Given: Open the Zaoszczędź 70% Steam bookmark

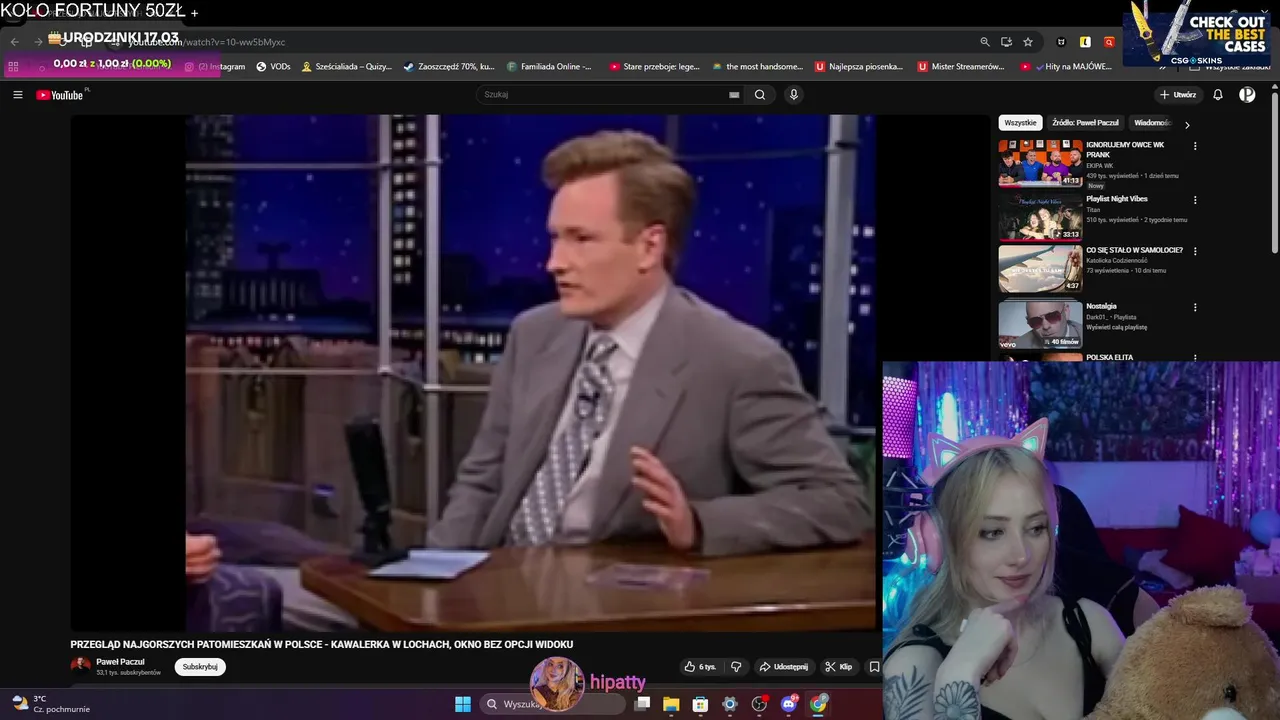Looking at the screenshot, I should click(x=449, y=67).
